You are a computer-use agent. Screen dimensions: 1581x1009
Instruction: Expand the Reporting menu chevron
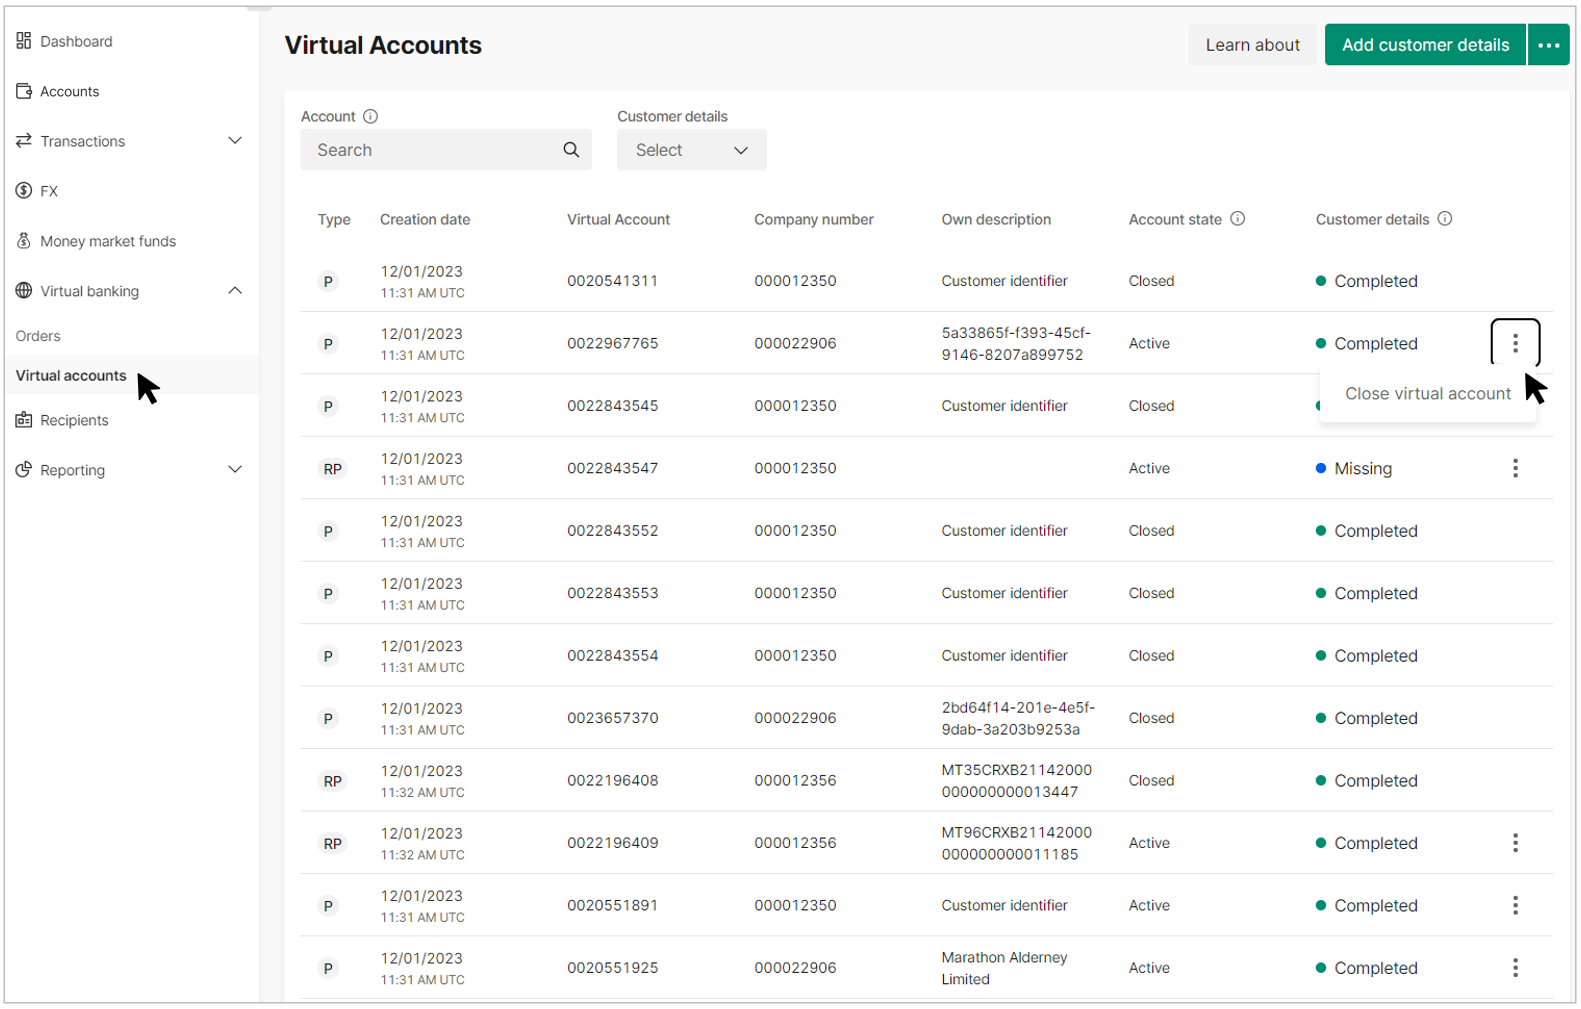point(235,470)
